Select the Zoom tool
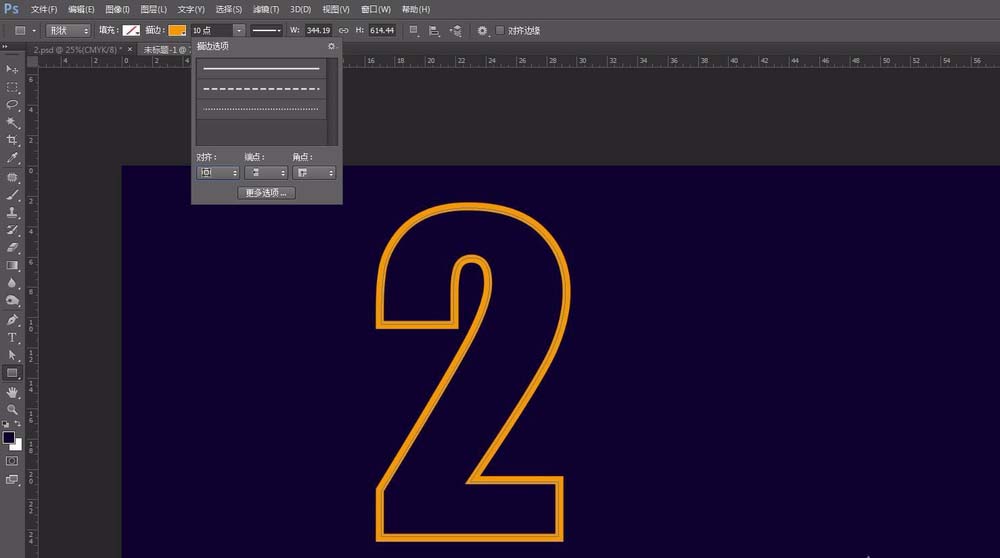The image size is (1000, 558). pos(12,409)
